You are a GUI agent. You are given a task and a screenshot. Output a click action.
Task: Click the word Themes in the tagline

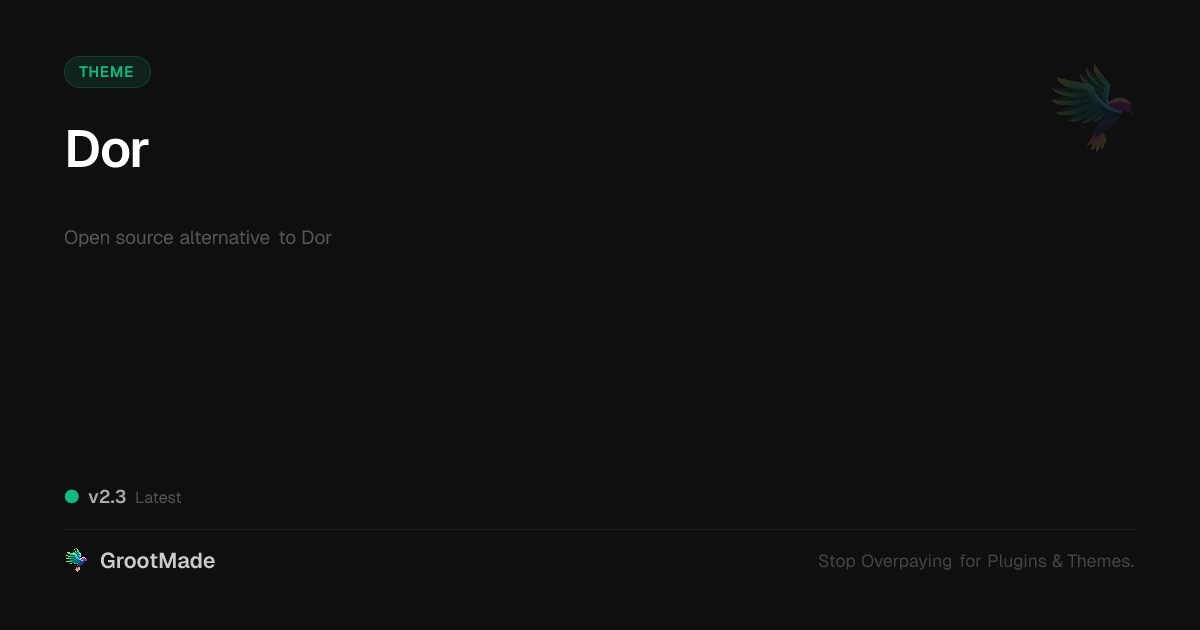1100,561
